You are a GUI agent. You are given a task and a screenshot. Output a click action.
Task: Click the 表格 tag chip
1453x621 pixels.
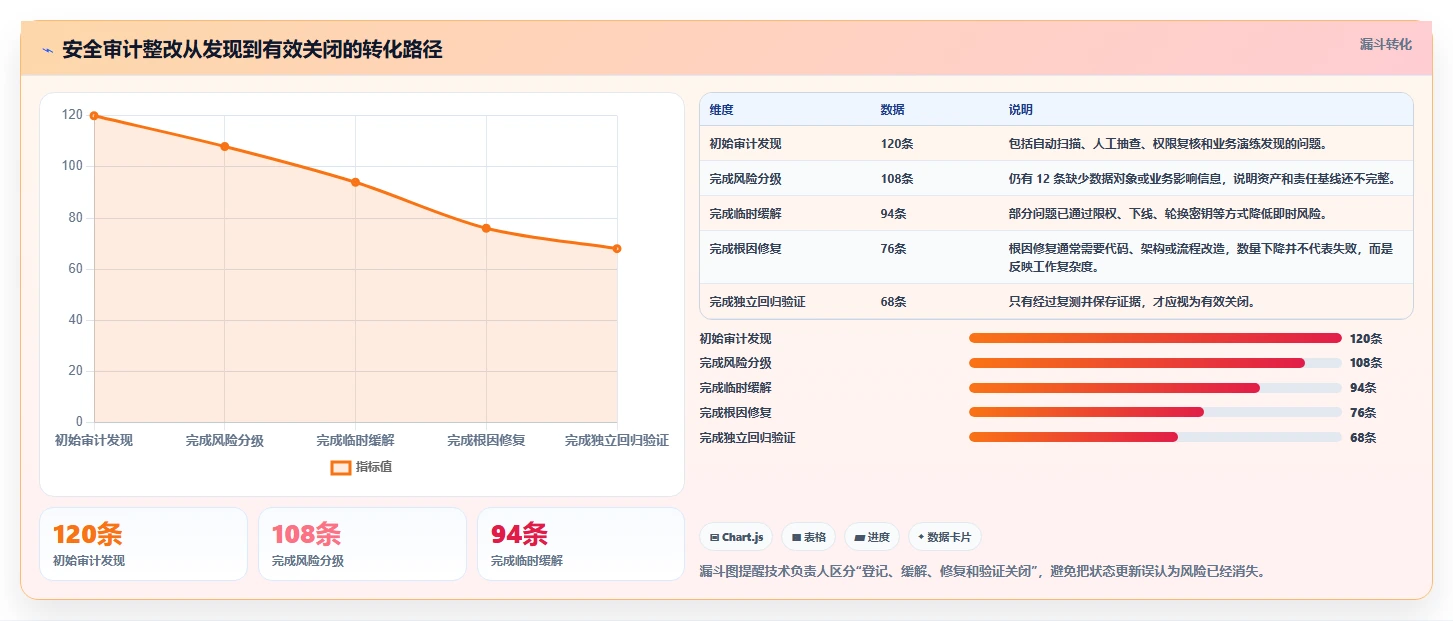[808, 537]
